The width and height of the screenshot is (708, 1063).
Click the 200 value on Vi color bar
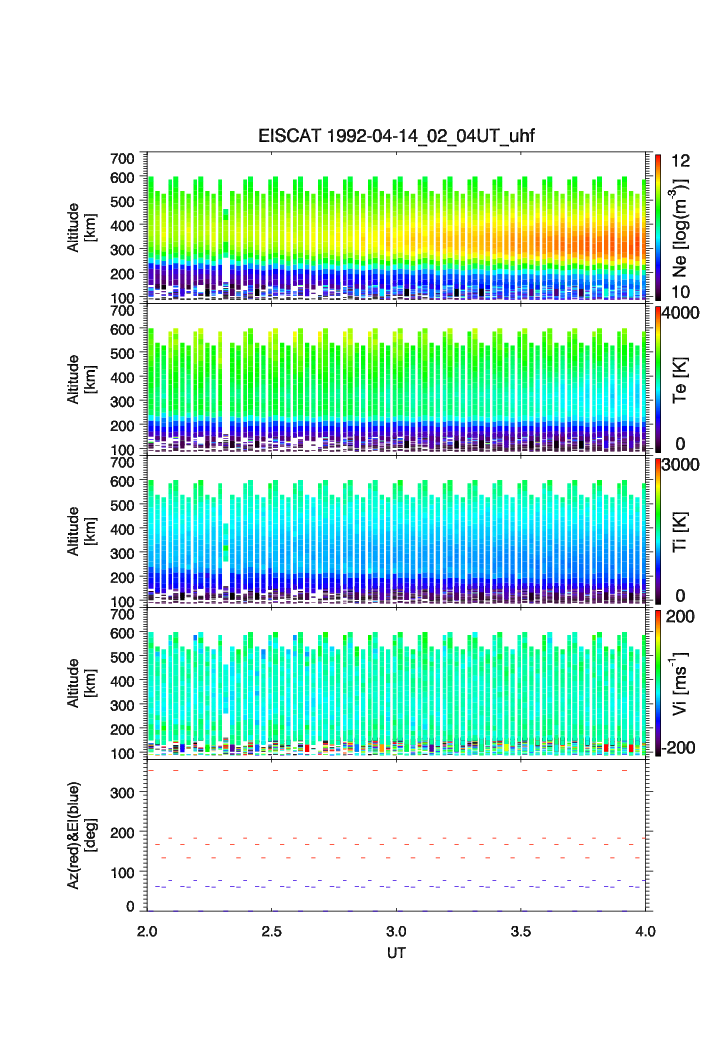tap(680, 616)
